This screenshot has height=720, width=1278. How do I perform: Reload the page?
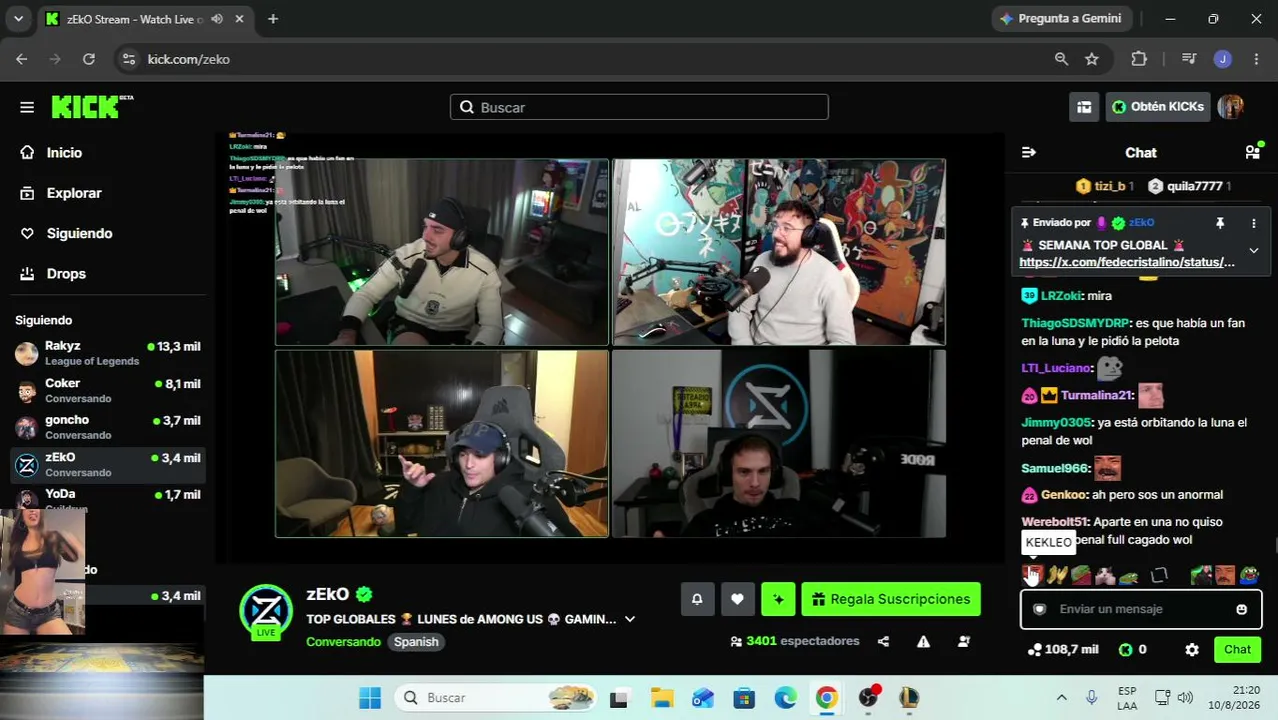click(x=89, y=59)
